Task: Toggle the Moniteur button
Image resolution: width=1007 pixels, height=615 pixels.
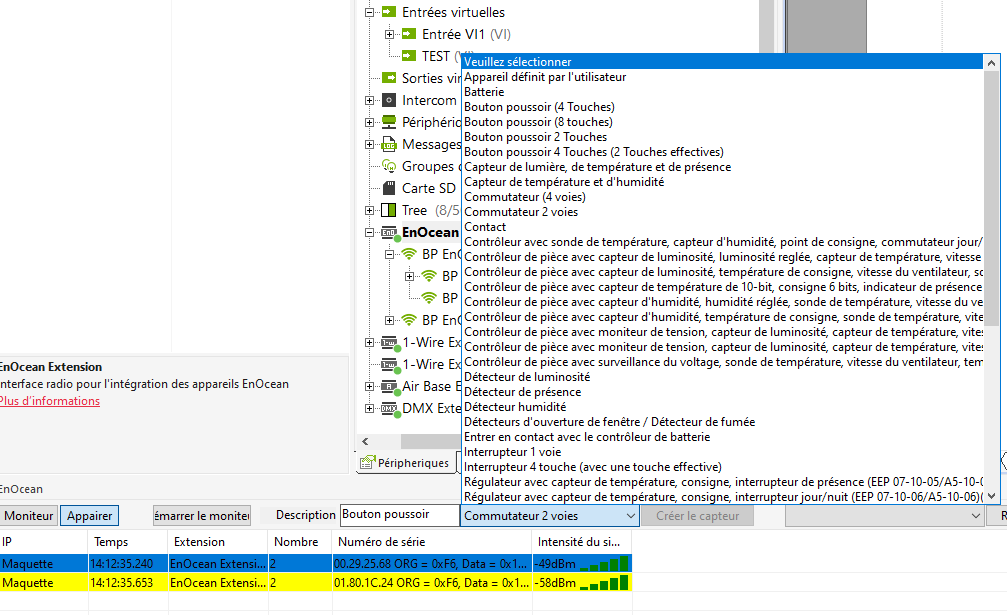Action: [x=27, y=516]
